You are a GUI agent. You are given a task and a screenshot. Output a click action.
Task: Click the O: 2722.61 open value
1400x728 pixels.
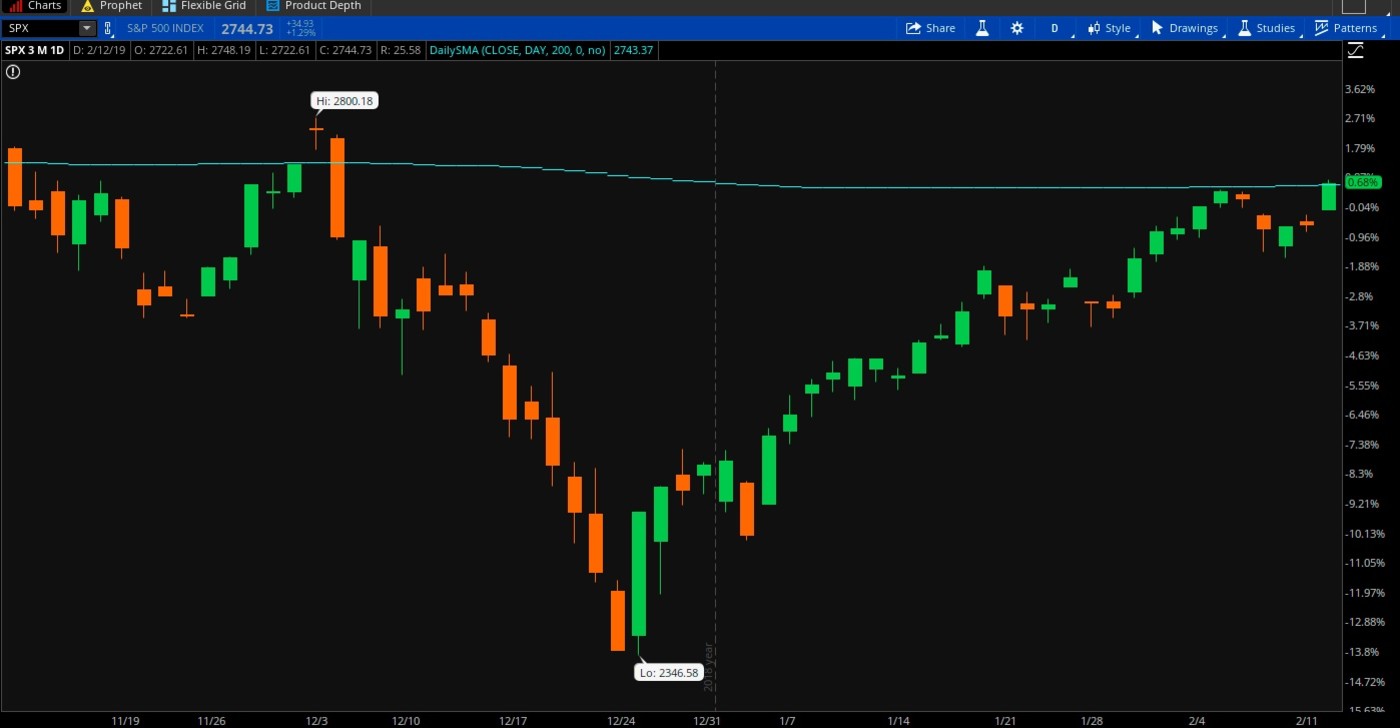[x=160, y=50]
